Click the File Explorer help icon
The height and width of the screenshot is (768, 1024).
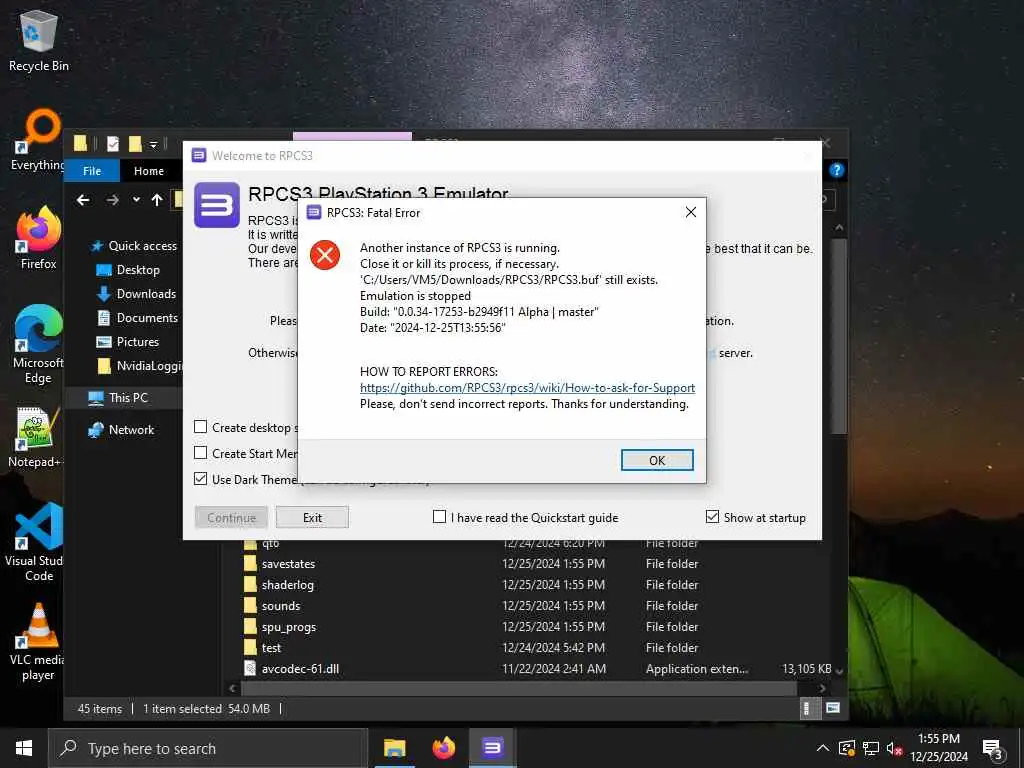click(x=837, y=170)
